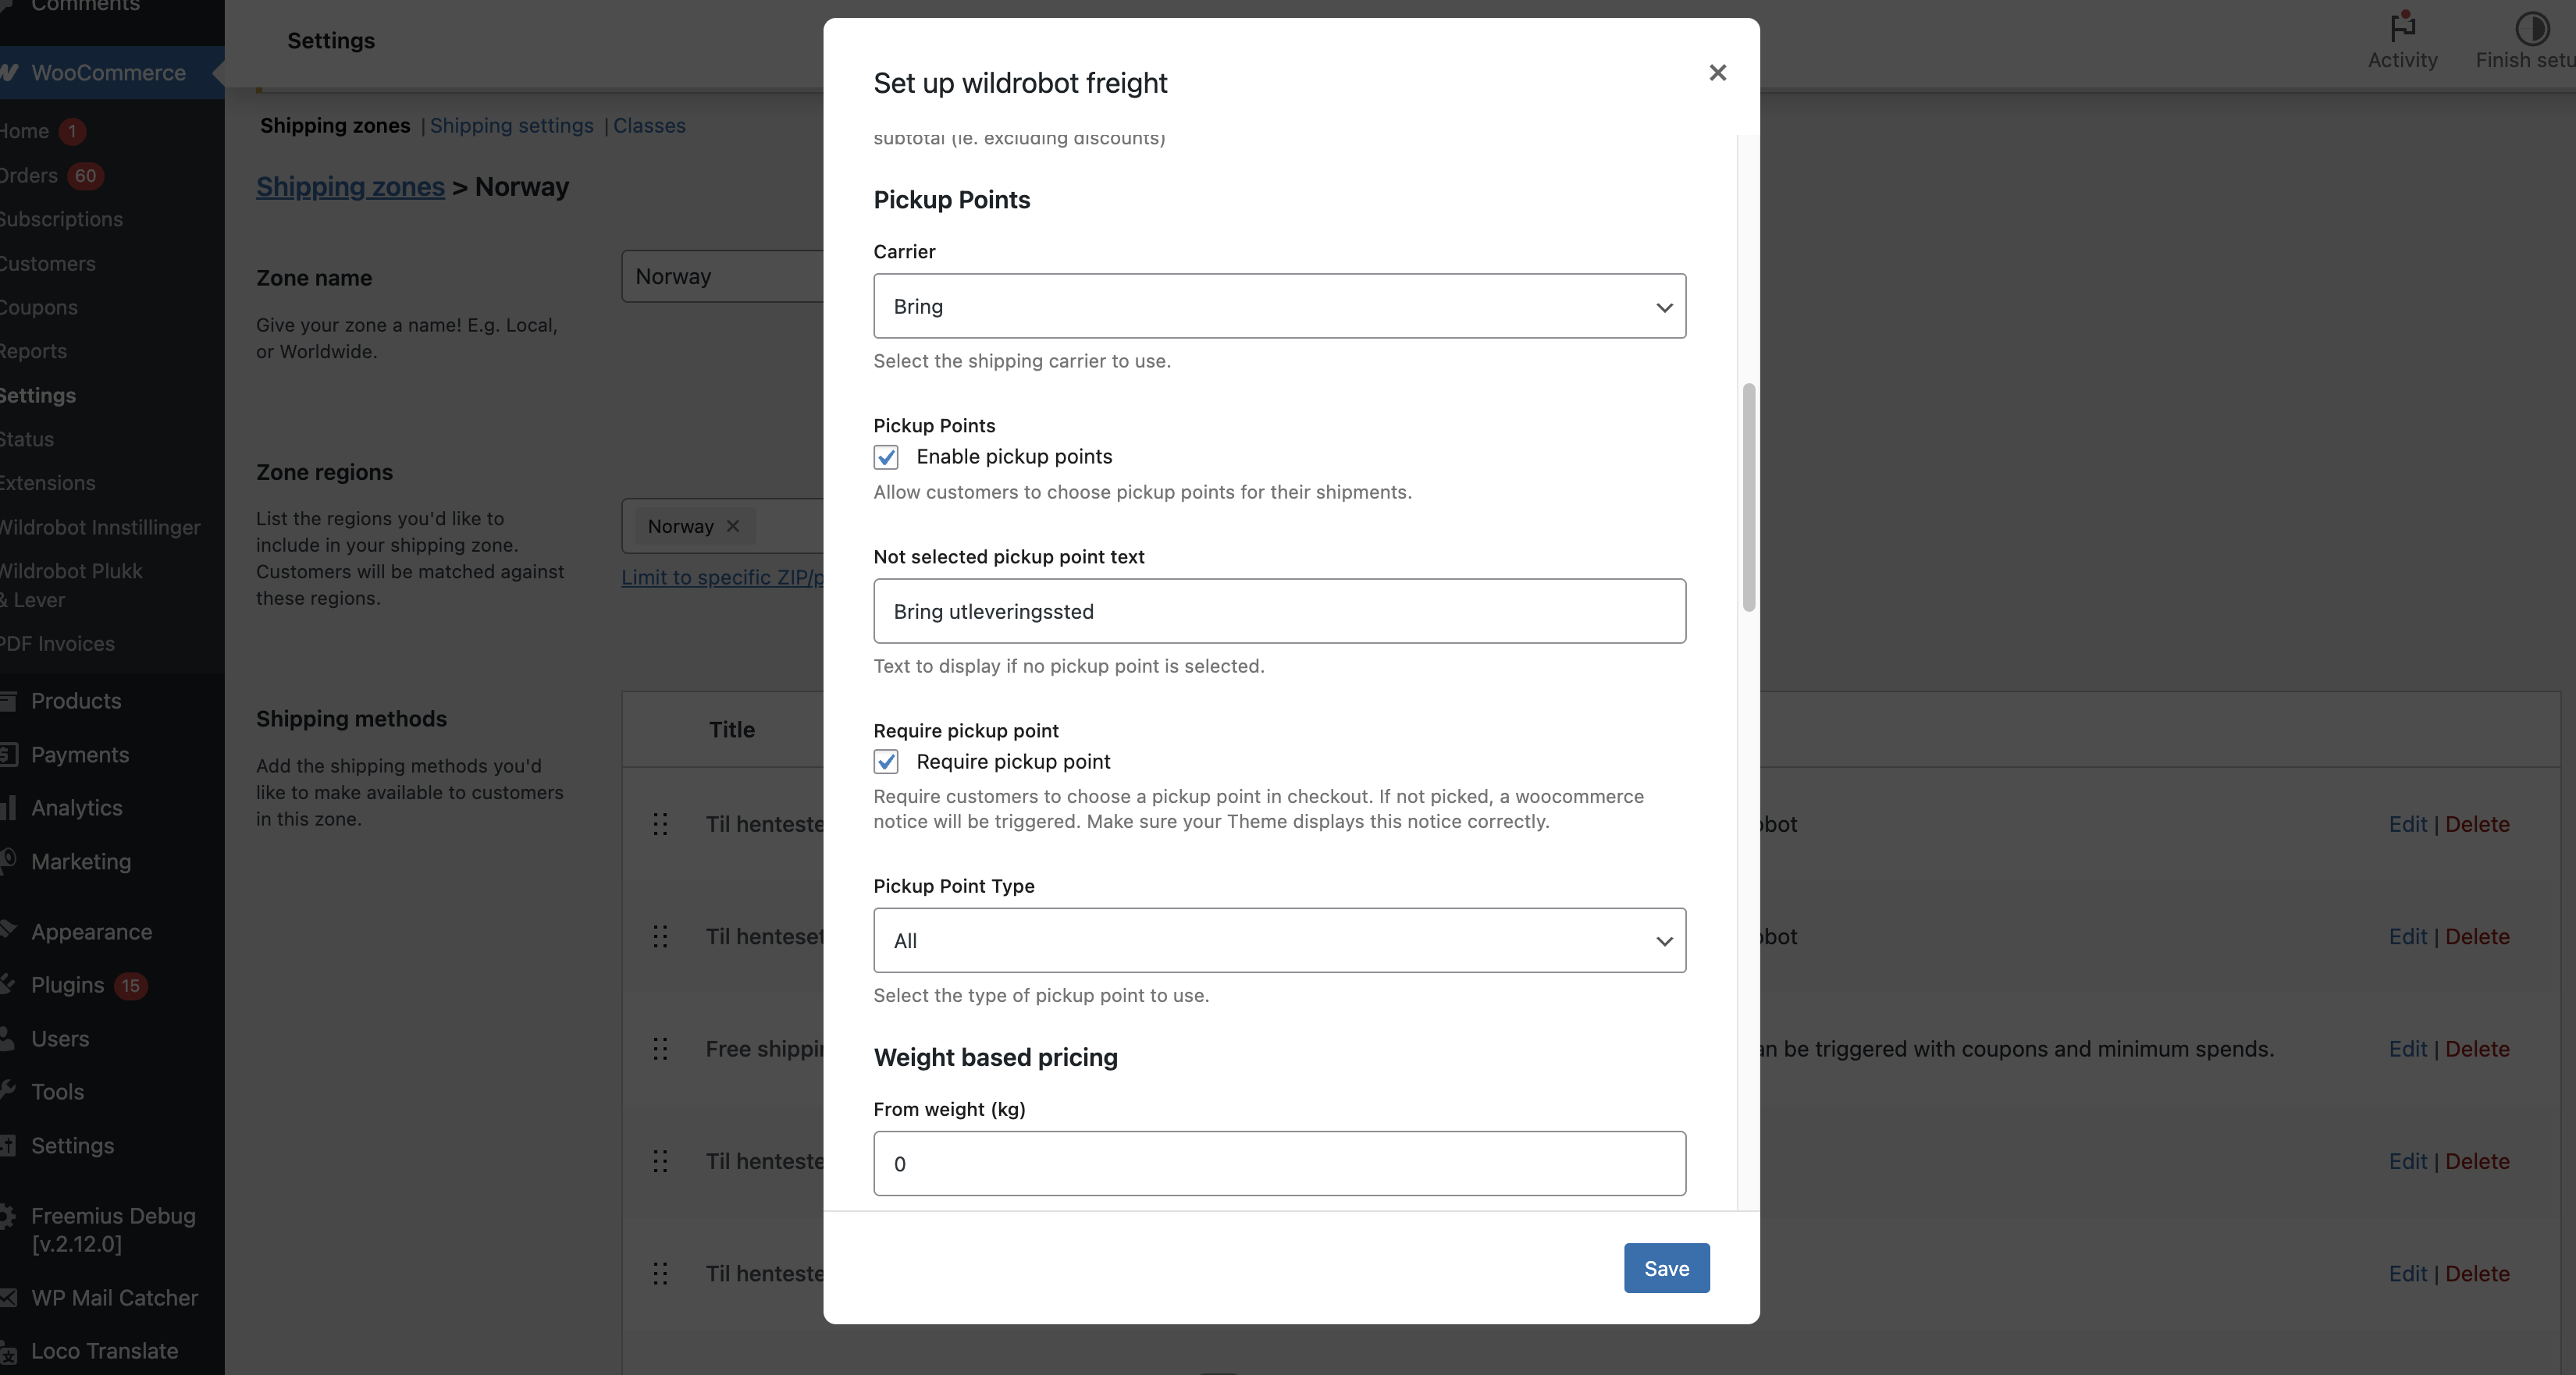Click the WooCommerce logo icon in sidebar

coord(9,73)
